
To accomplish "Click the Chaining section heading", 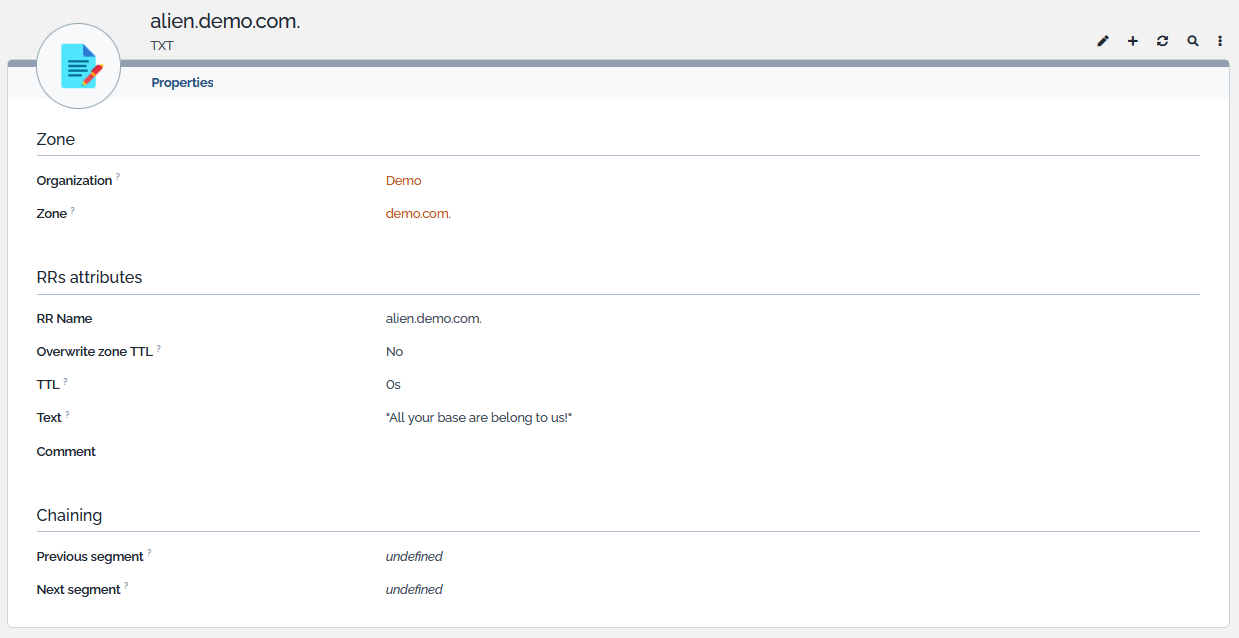I will 69,516.
